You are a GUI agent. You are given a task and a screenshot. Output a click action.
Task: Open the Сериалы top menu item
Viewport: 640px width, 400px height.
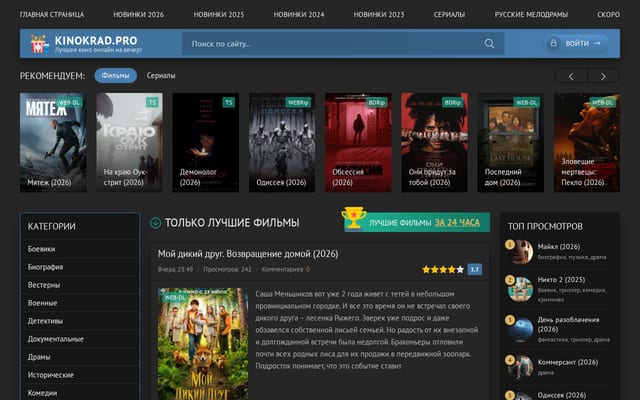[x=449, y=15]
